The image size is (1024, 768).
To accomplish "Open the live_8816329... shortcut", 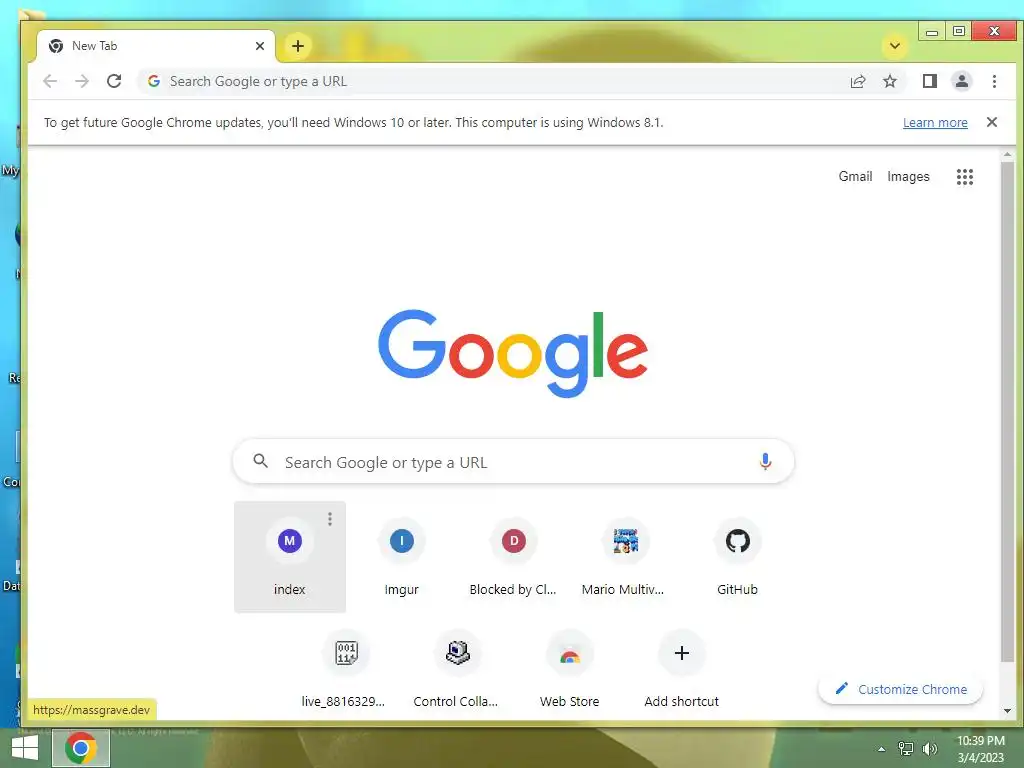I will click(x=345, y=669).
